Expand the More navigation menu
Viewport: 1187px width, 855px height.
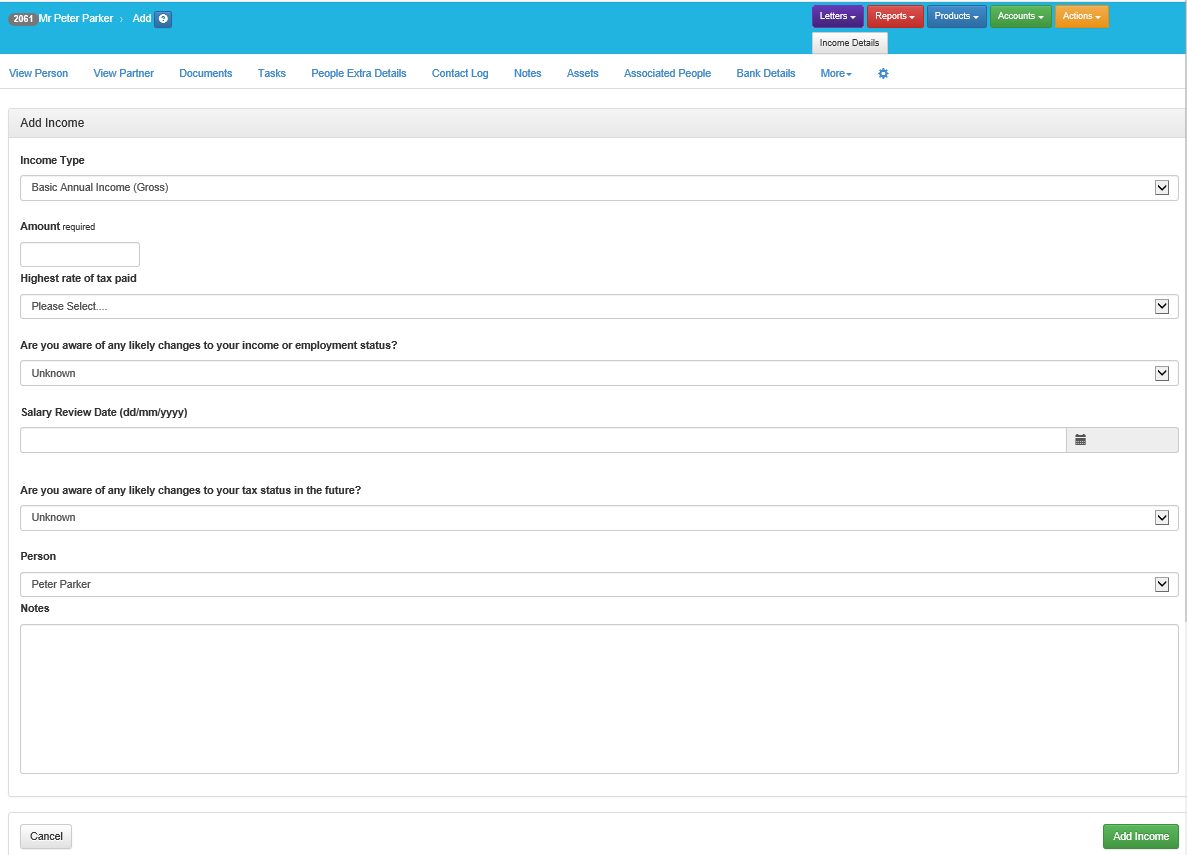coord(835,74)
